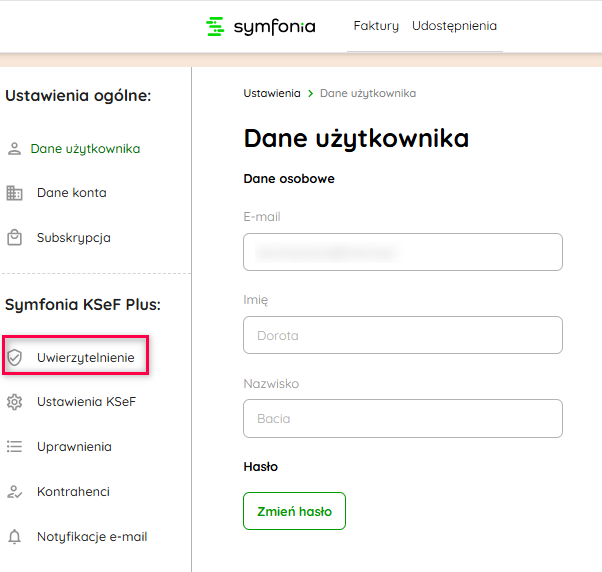Click the Imię field containing Dorota
Screen dimensions: 602x572
click(402, 335)
